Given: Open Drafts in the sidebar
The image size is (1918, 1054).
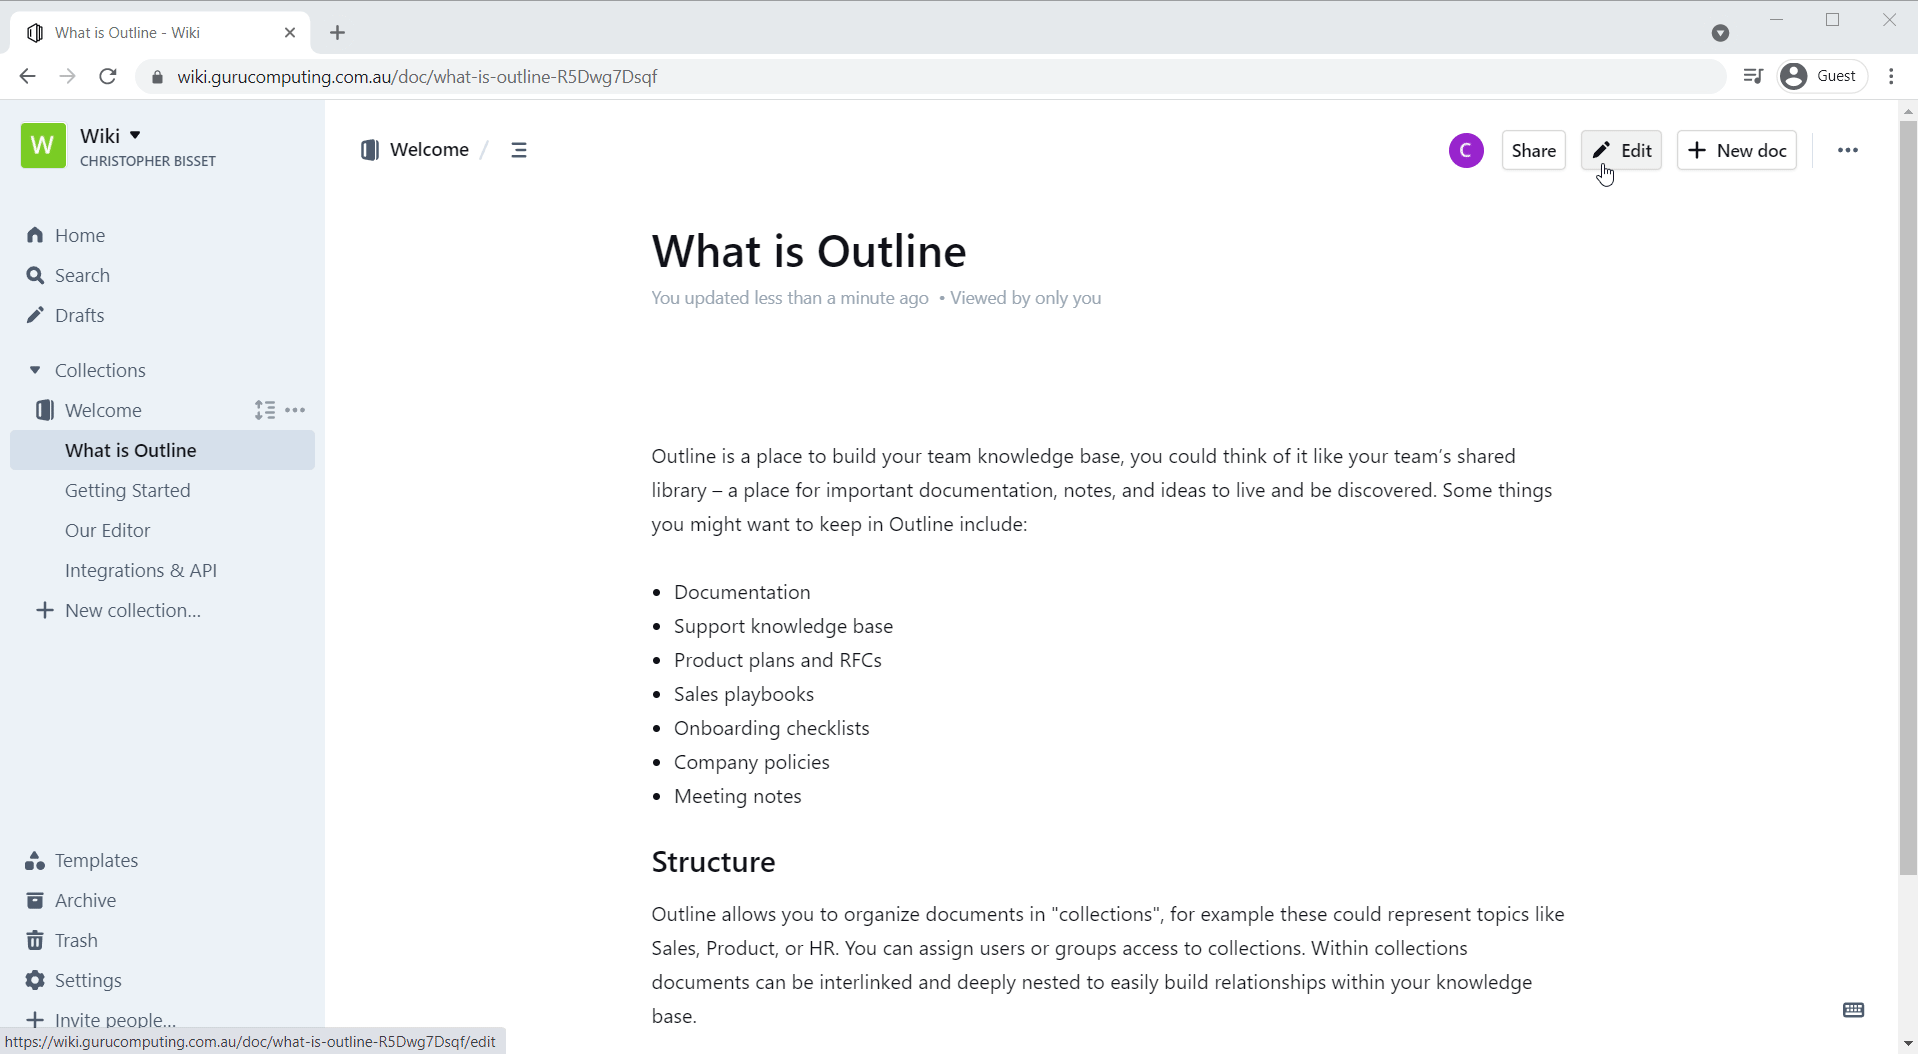Looking at the screenshot, I should 80,315.
